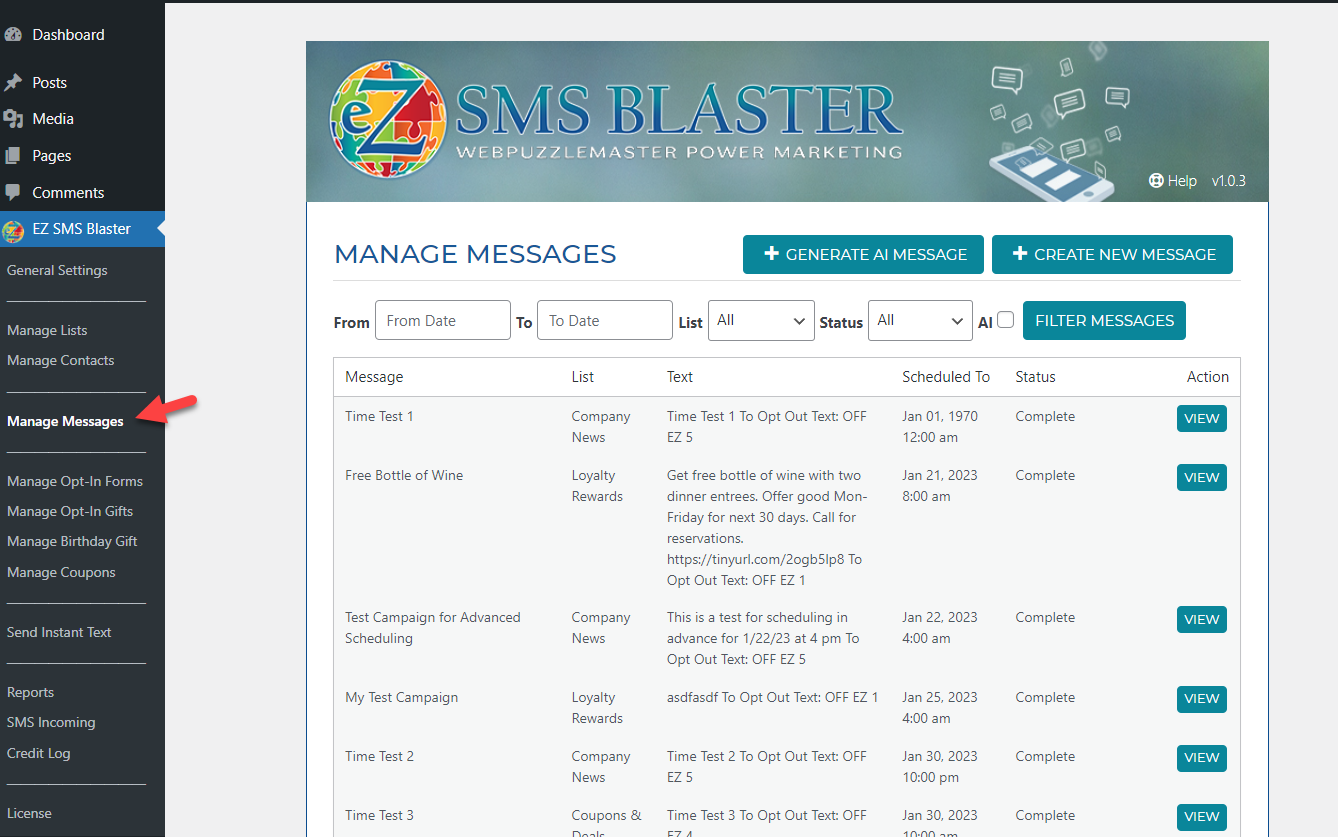Screen dimensions: 1338x837
Task: Open Manage Birthday Gift
Action: point(72,541)
